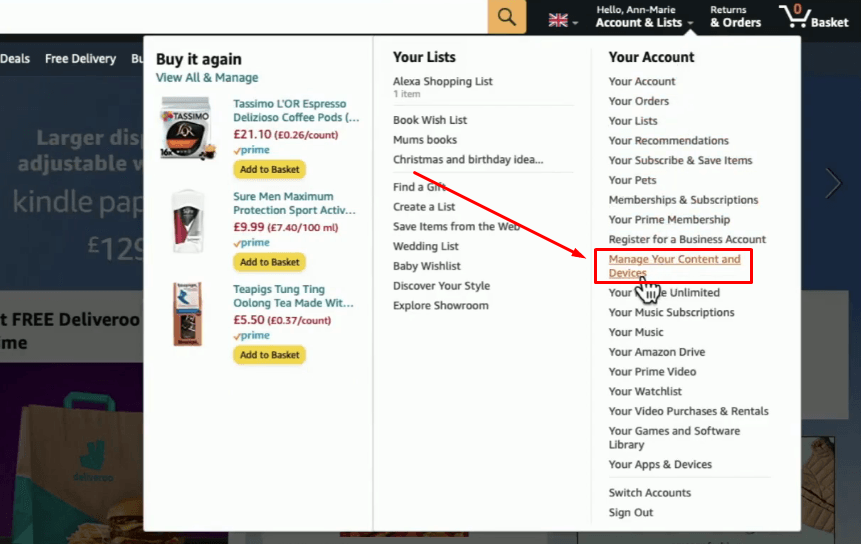Open Alexa Shopping List
861x544 pixels.
coord(443,81)
